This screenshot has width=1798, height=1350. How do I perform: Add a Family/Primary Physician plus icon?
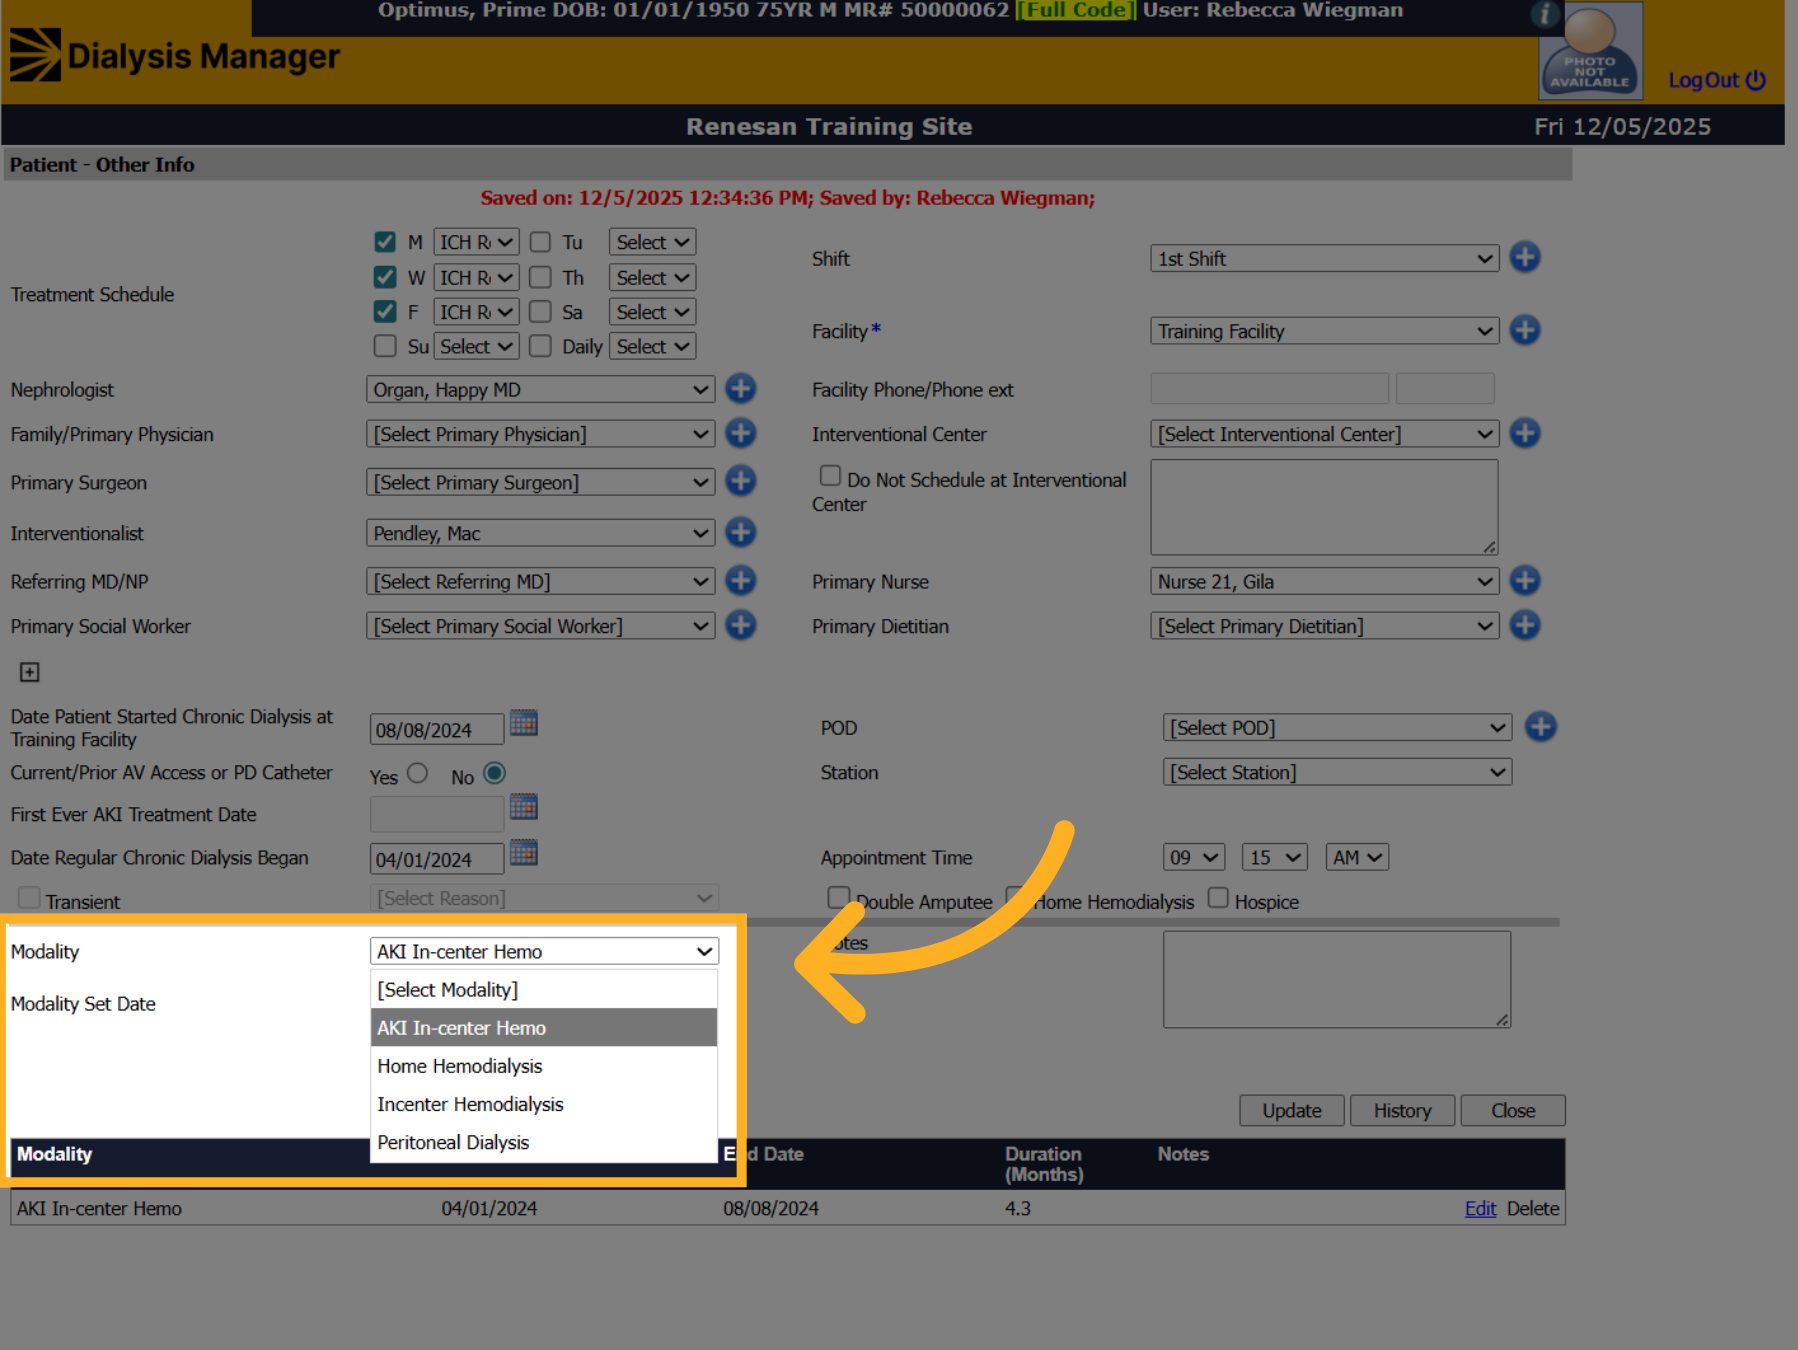pyautogui.click(x=740, y=433)
